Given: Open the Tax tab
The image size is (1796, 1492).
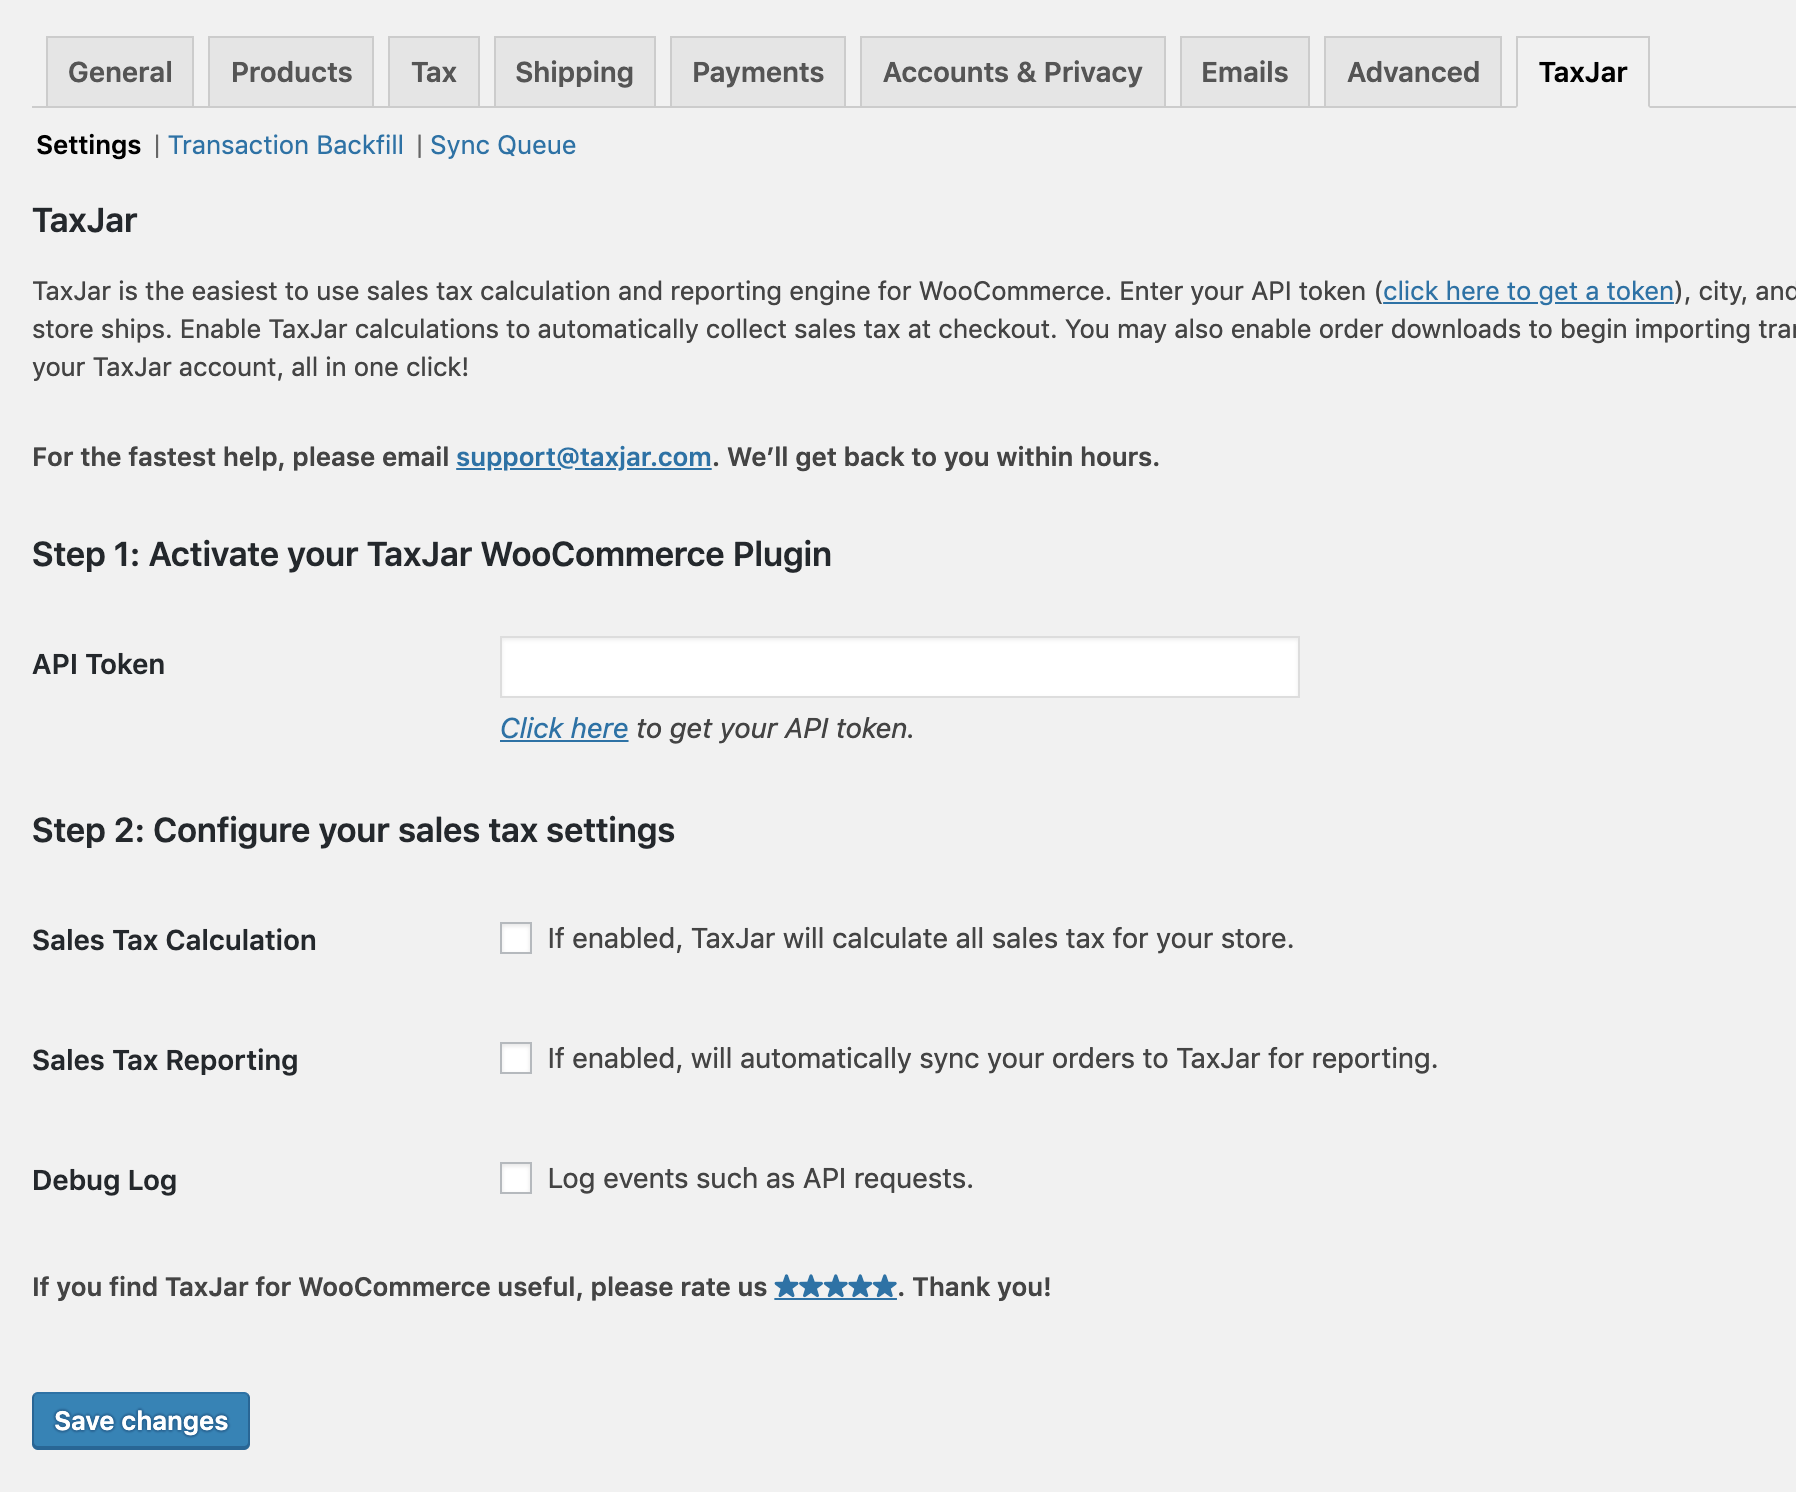Looking at the screenshot, I should 434,72.
